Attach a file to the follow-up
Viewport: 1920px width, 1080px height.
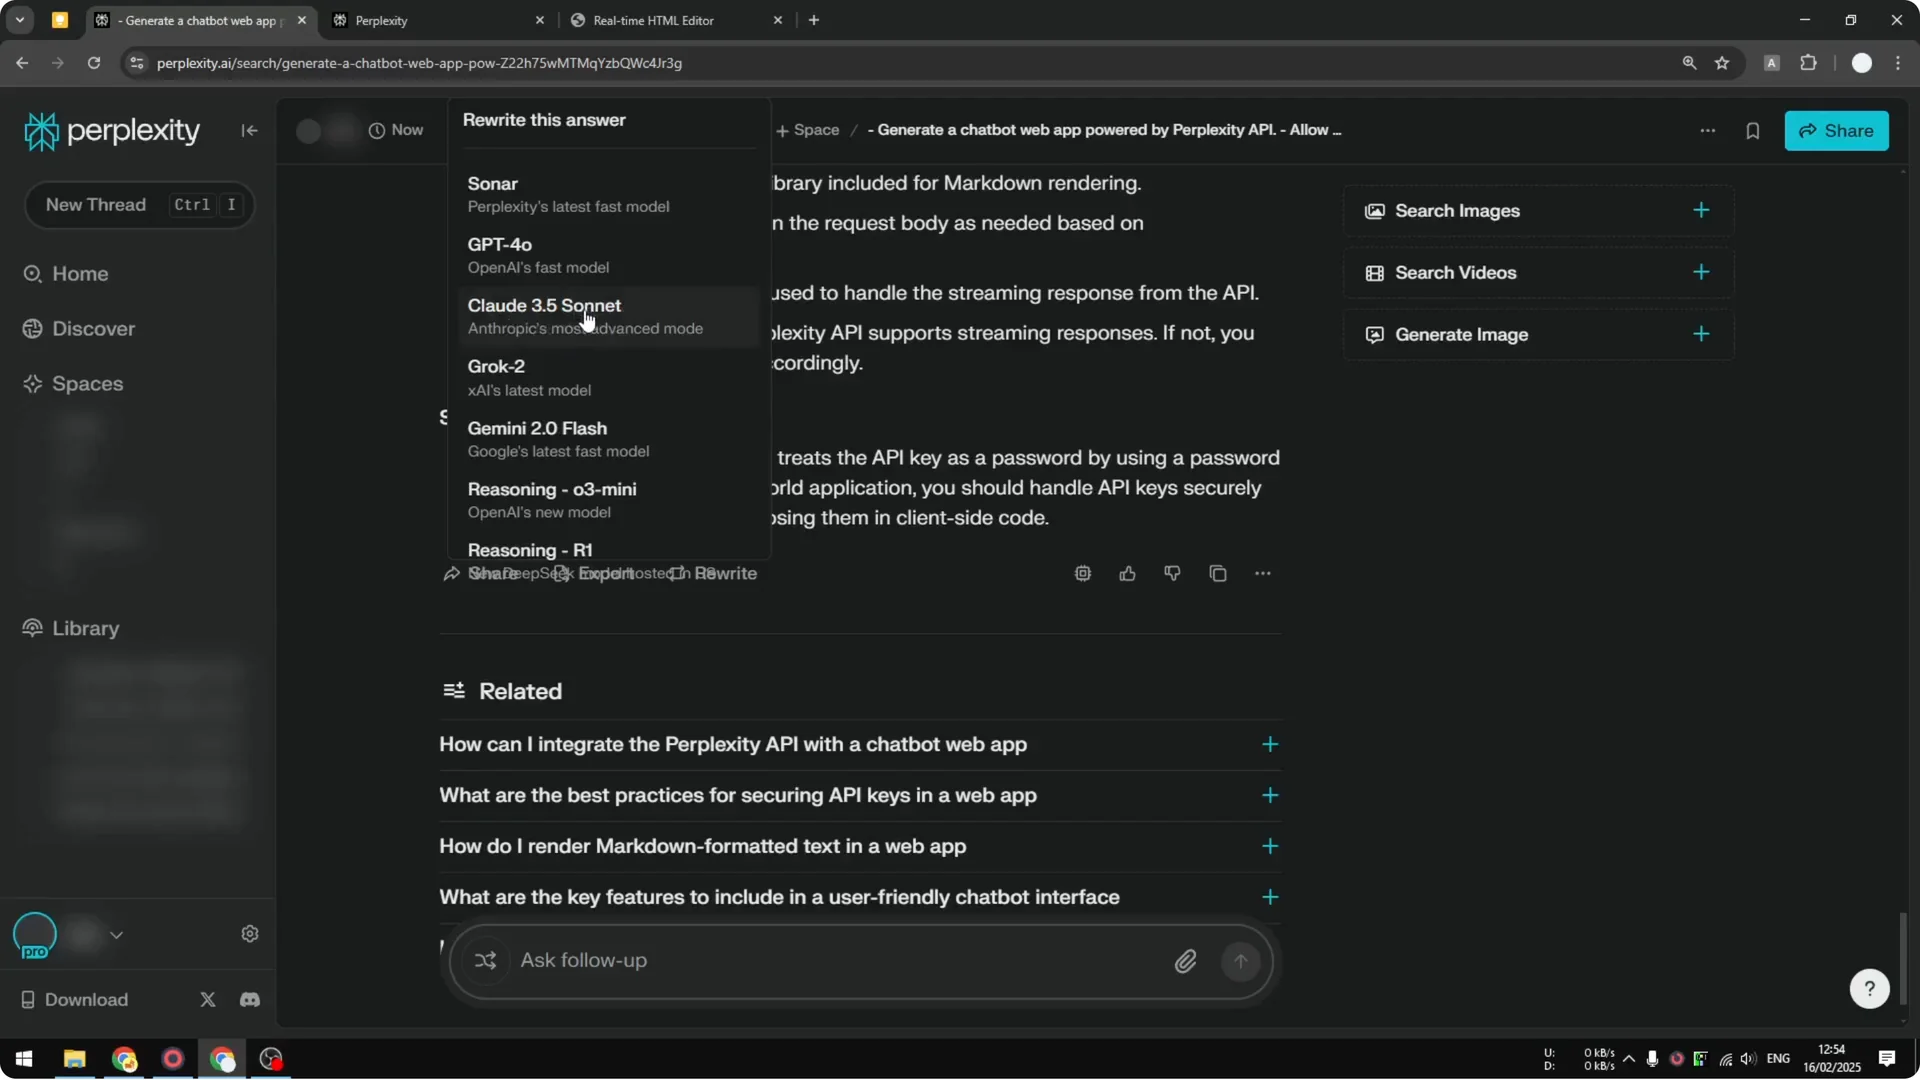point(1186,961)
